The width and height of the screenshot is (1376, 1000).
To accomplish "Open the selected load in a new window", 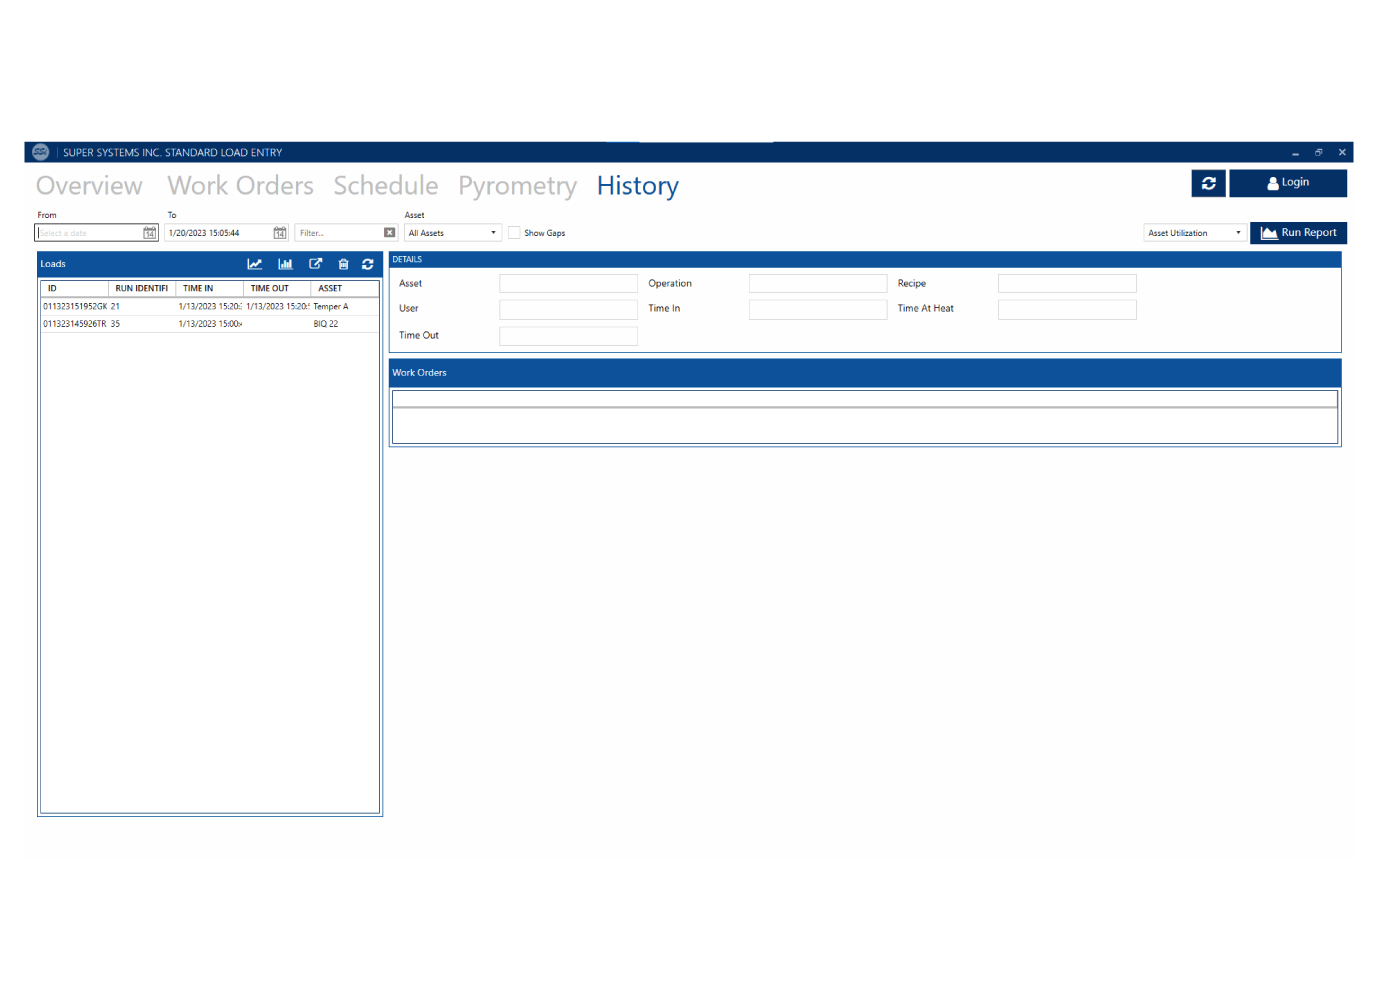I will (316, 264).
